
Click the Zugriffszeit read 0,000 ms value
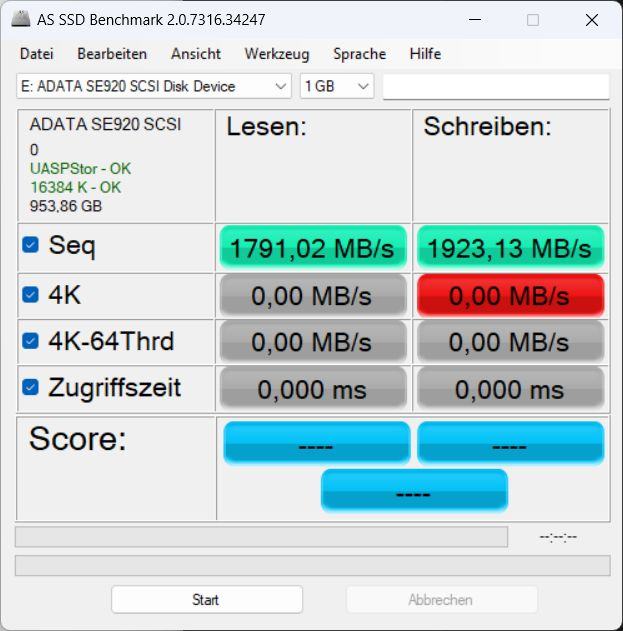(x=313, y=389)
